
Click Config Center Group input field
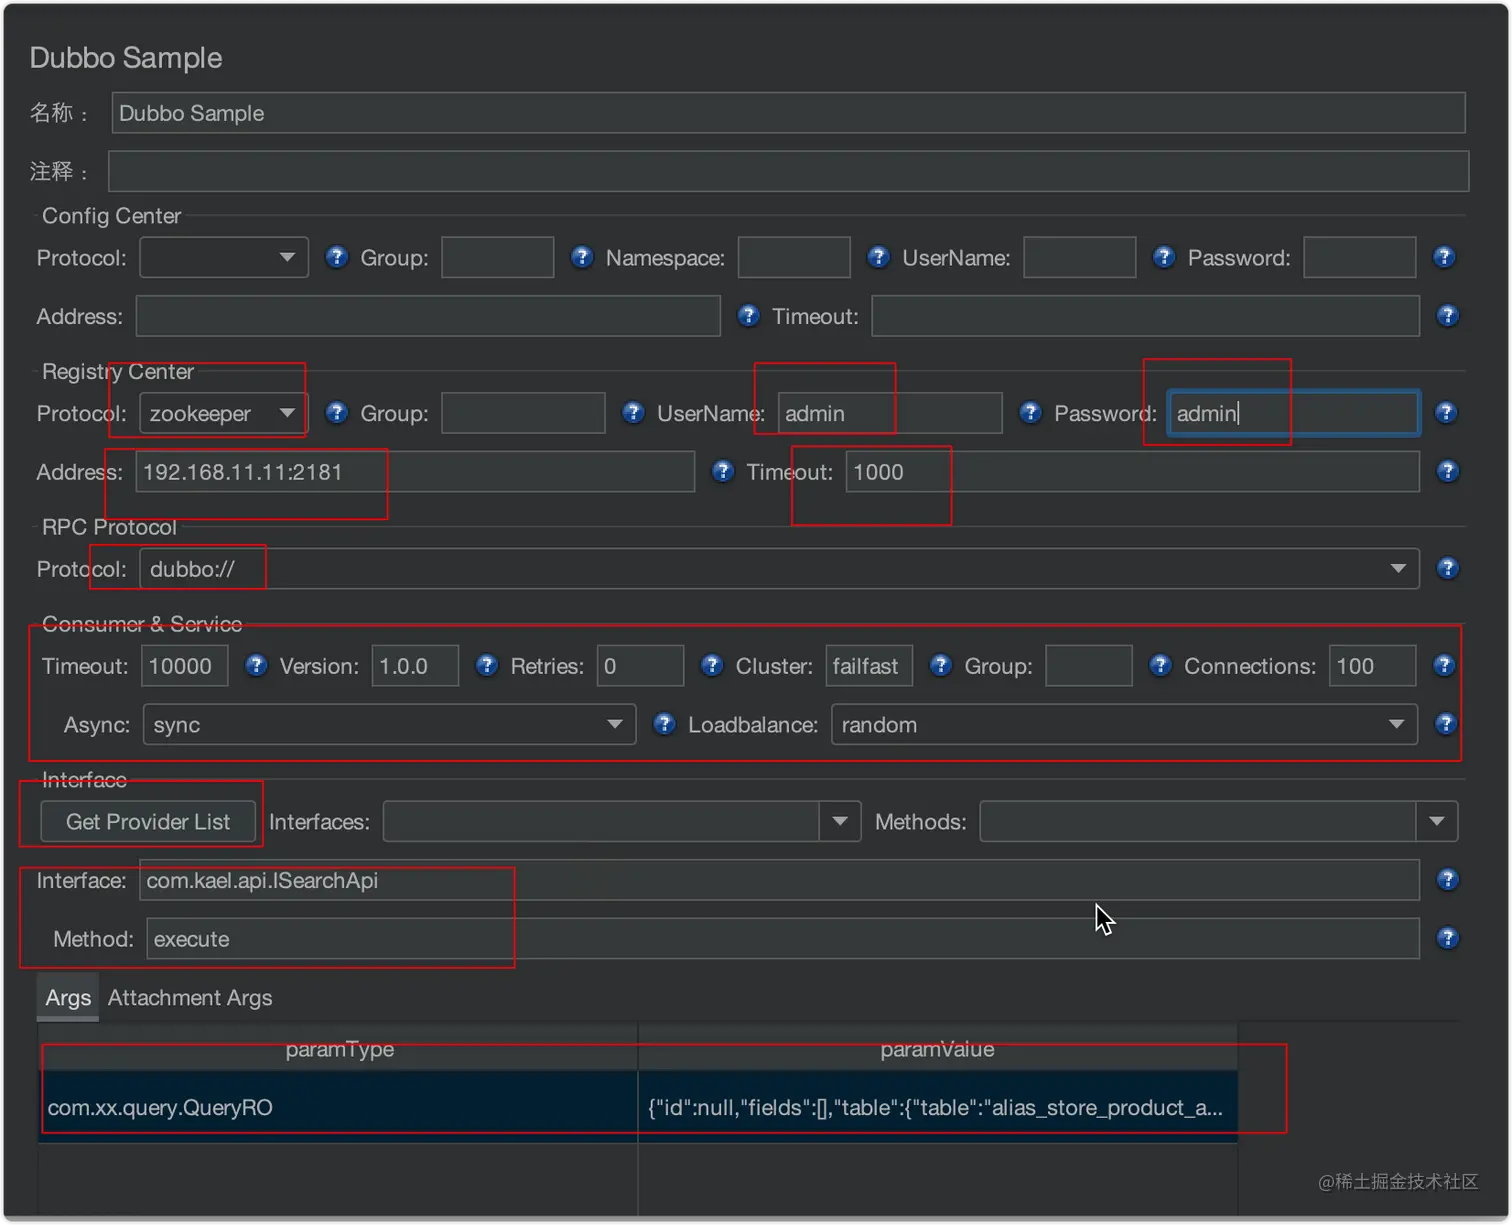pyautogui.click(x=498, y=257)
